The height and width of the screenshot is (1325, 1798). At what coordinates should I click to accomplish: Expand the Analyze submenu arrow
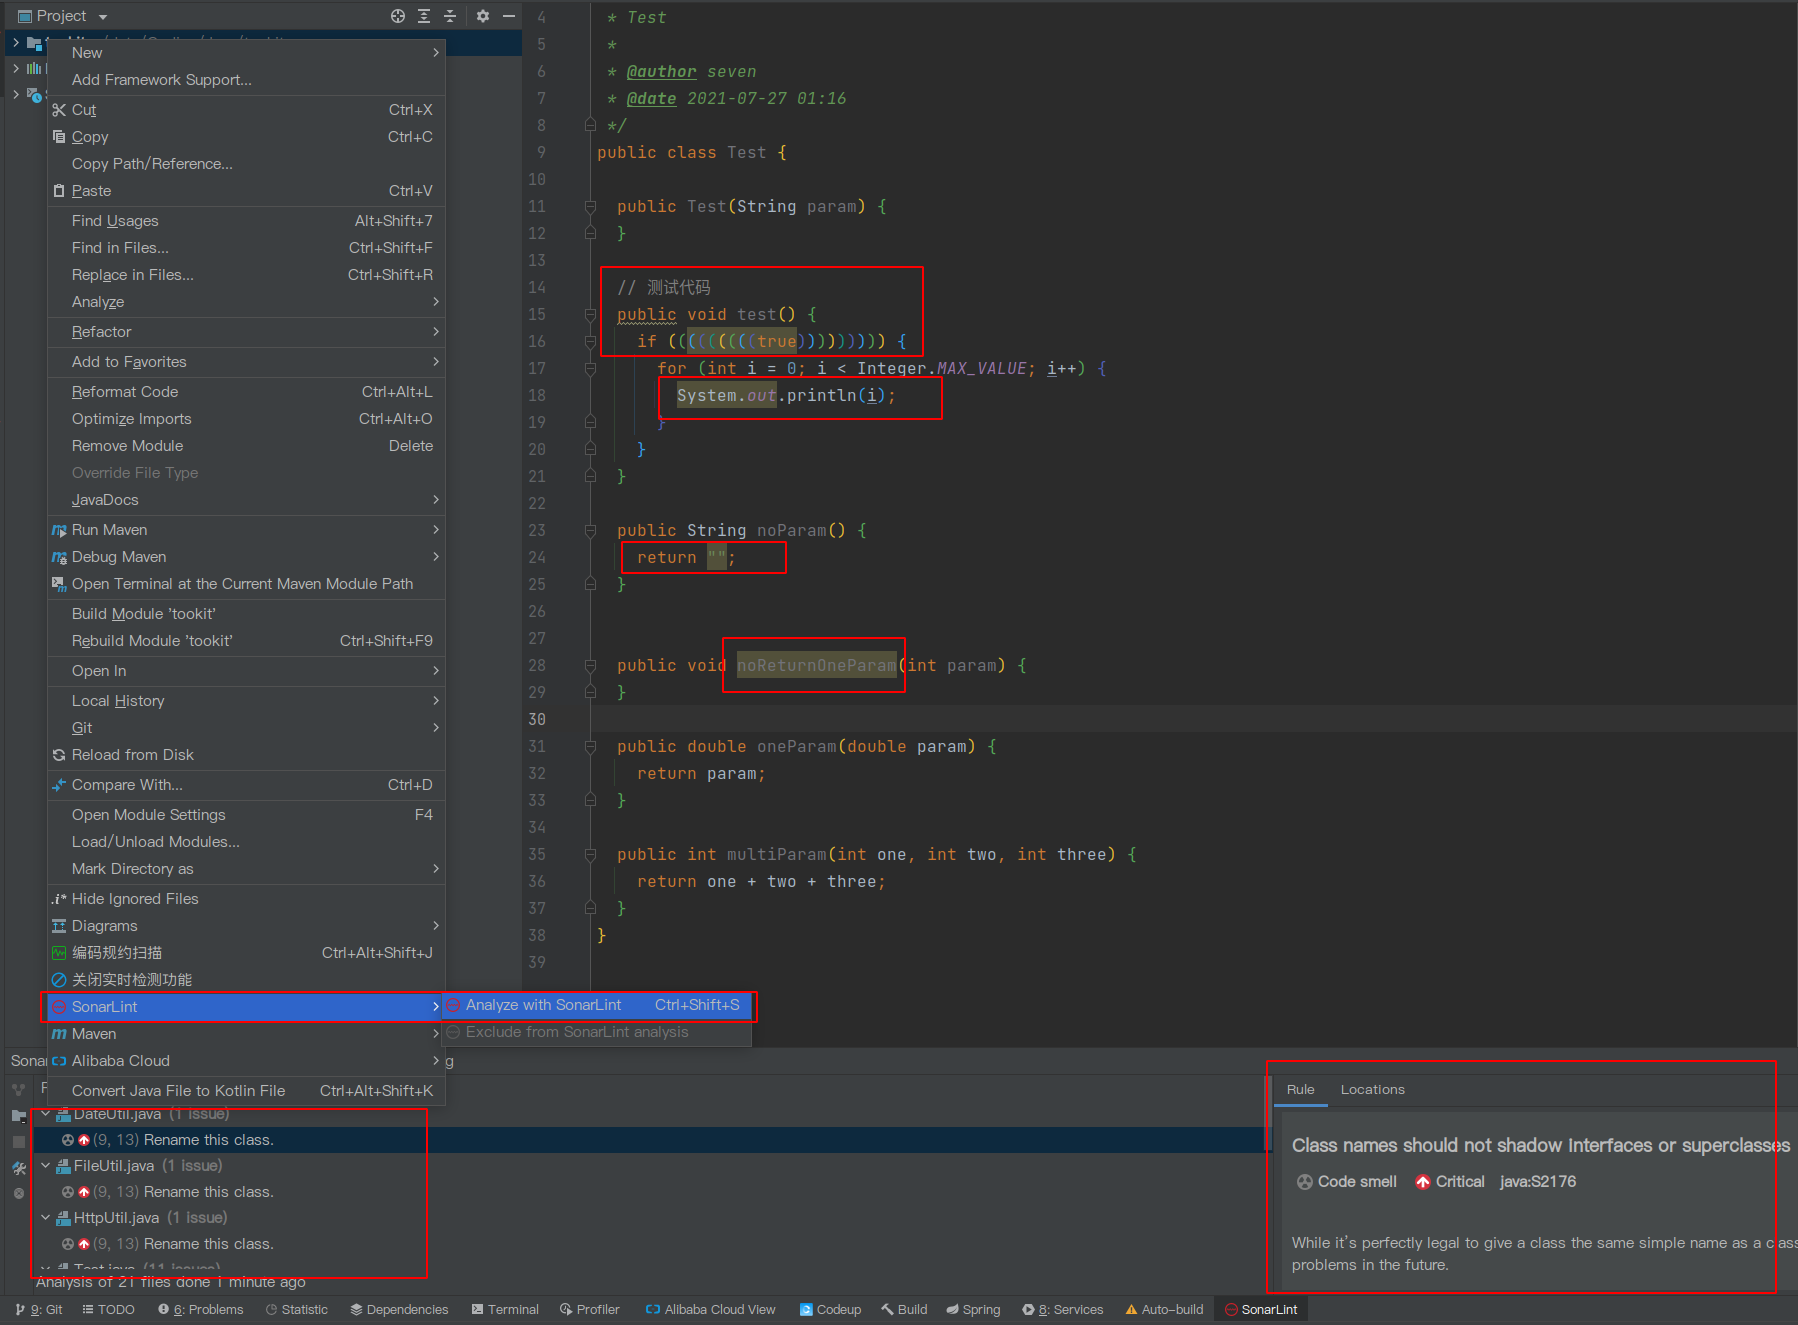tap(436, 302)
